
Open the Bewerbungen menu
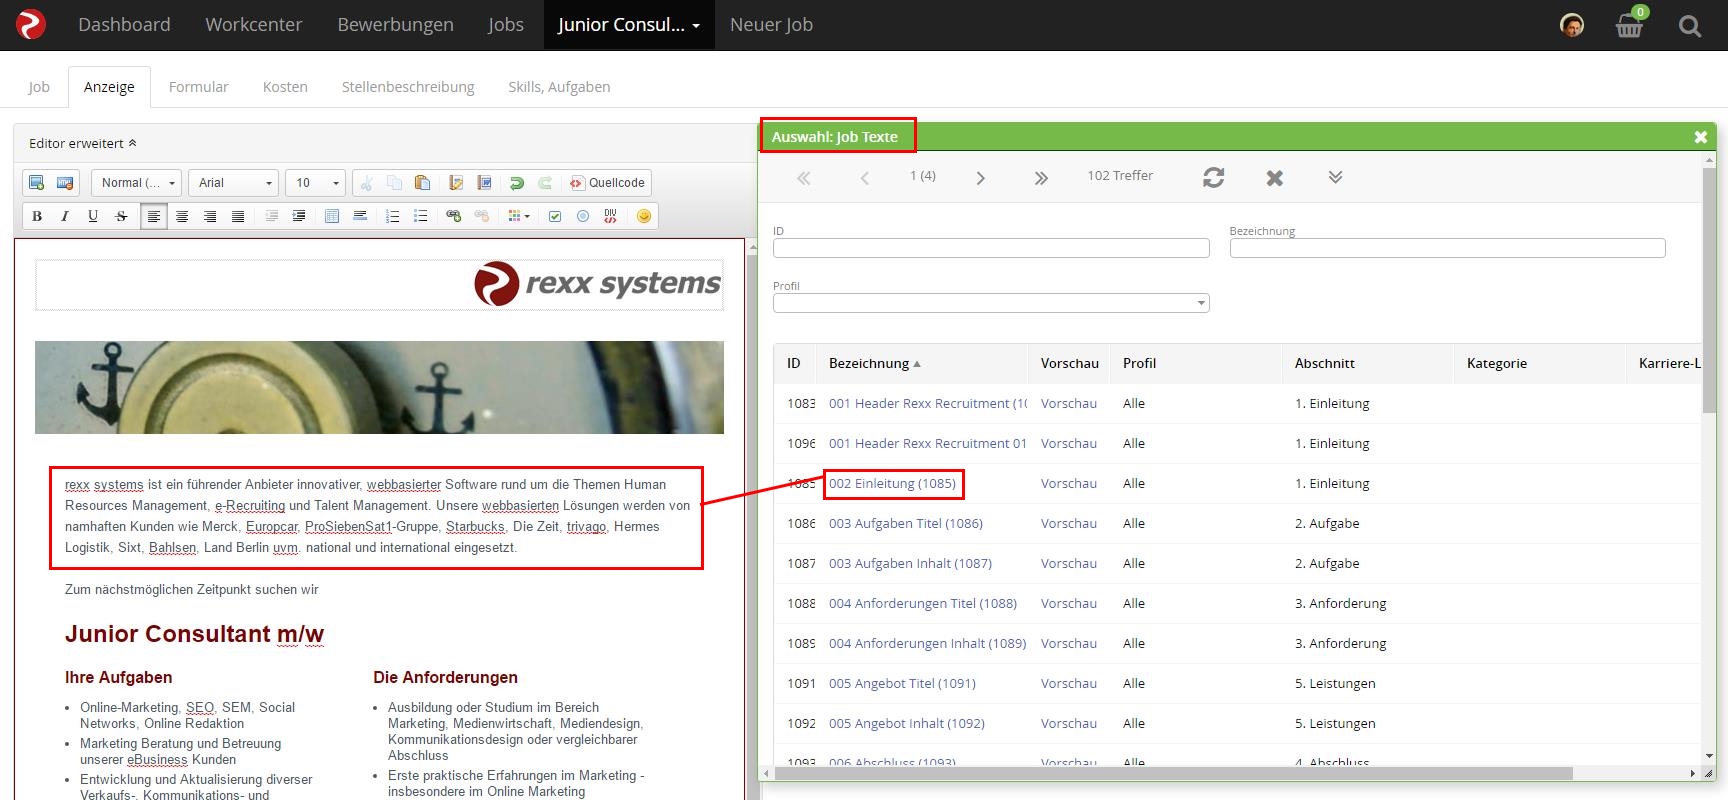point(395,25)
